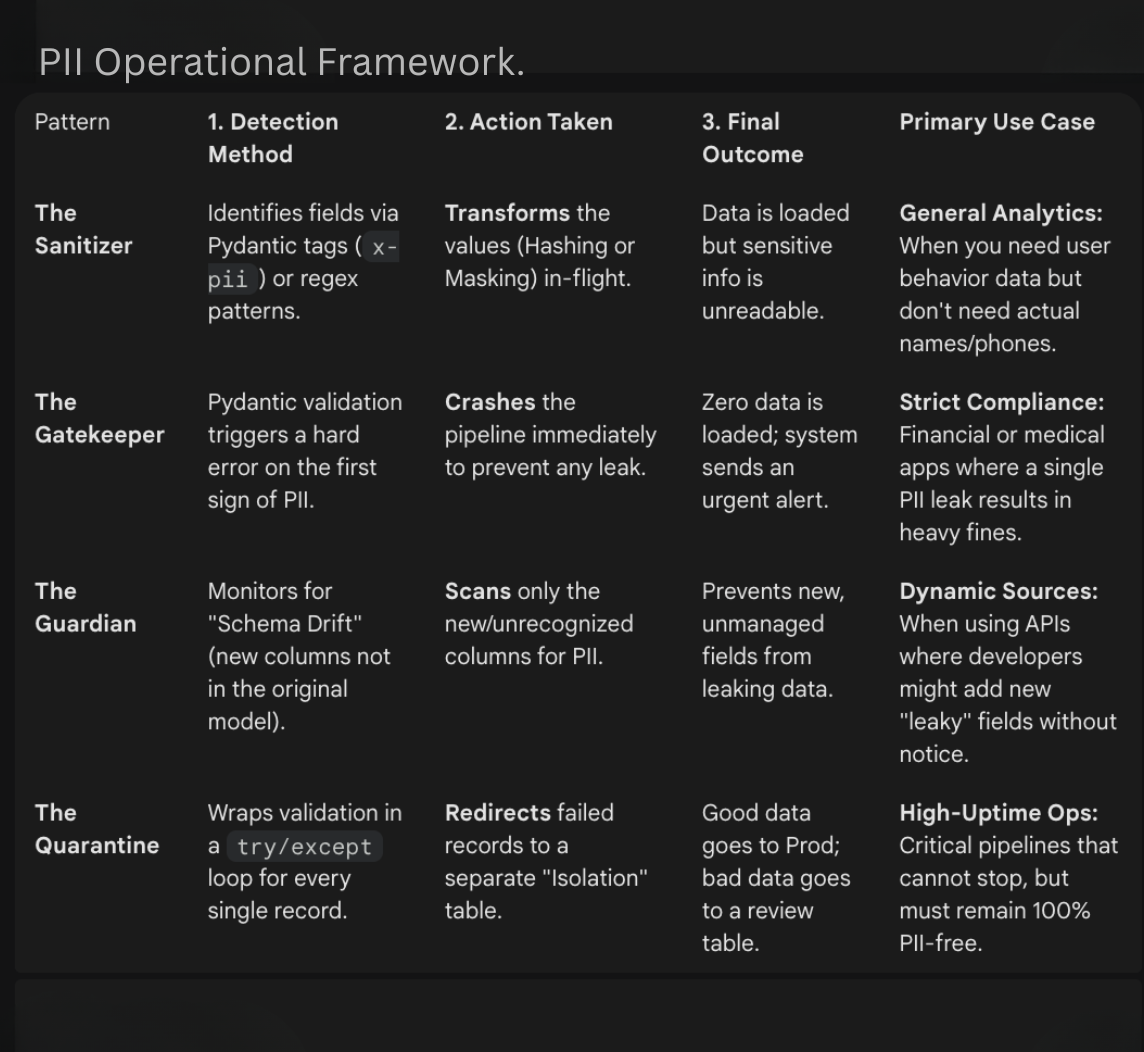Click the Dynamic Sources use case text

click(998, 591)
